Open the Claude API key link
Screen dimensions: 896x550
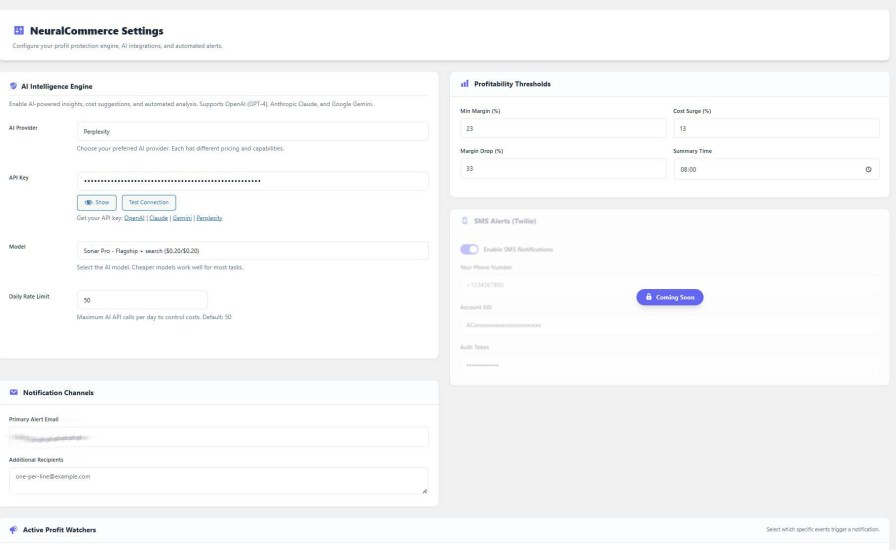click(158, 218)
